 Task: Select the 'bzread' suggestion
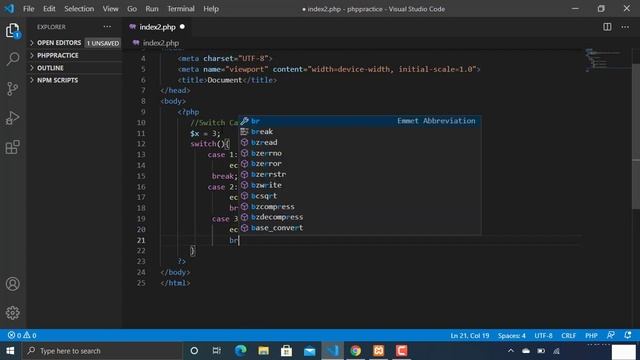[x=360, y=142]
